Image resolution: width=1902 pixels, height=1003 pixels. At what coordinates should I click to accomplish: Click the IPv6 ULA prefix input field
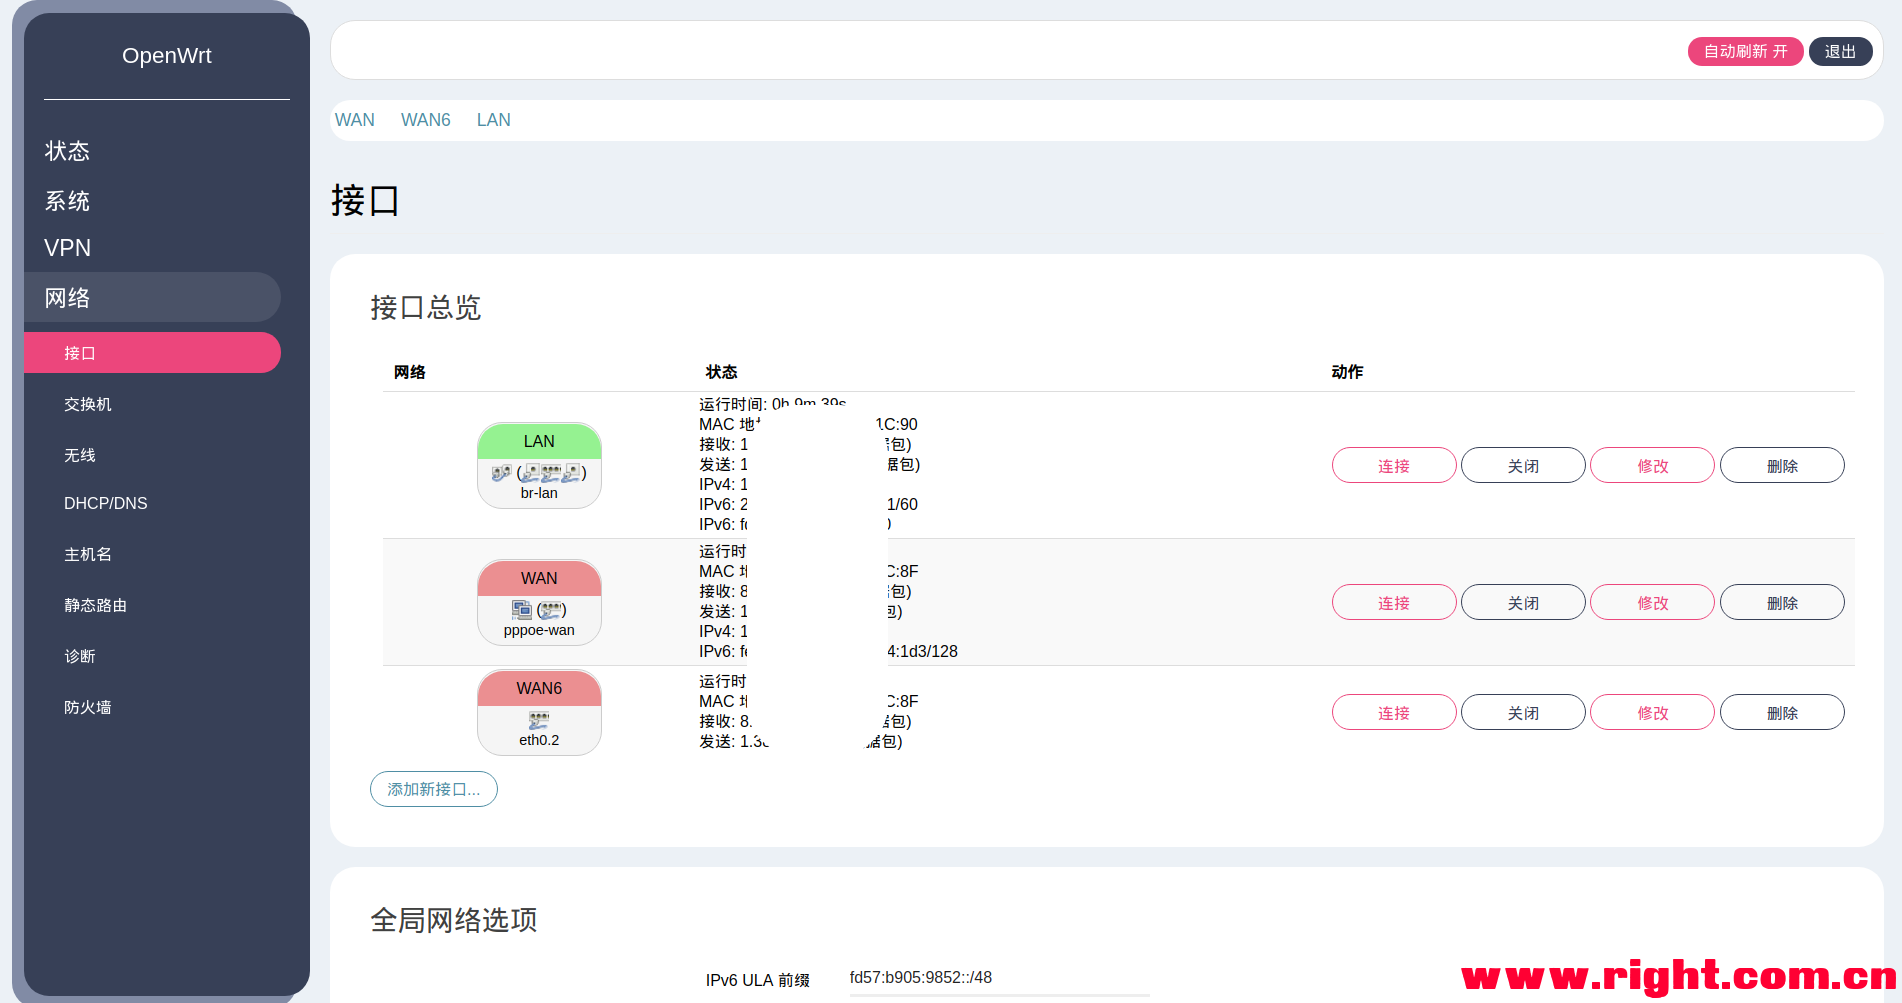tap(998, 979)
